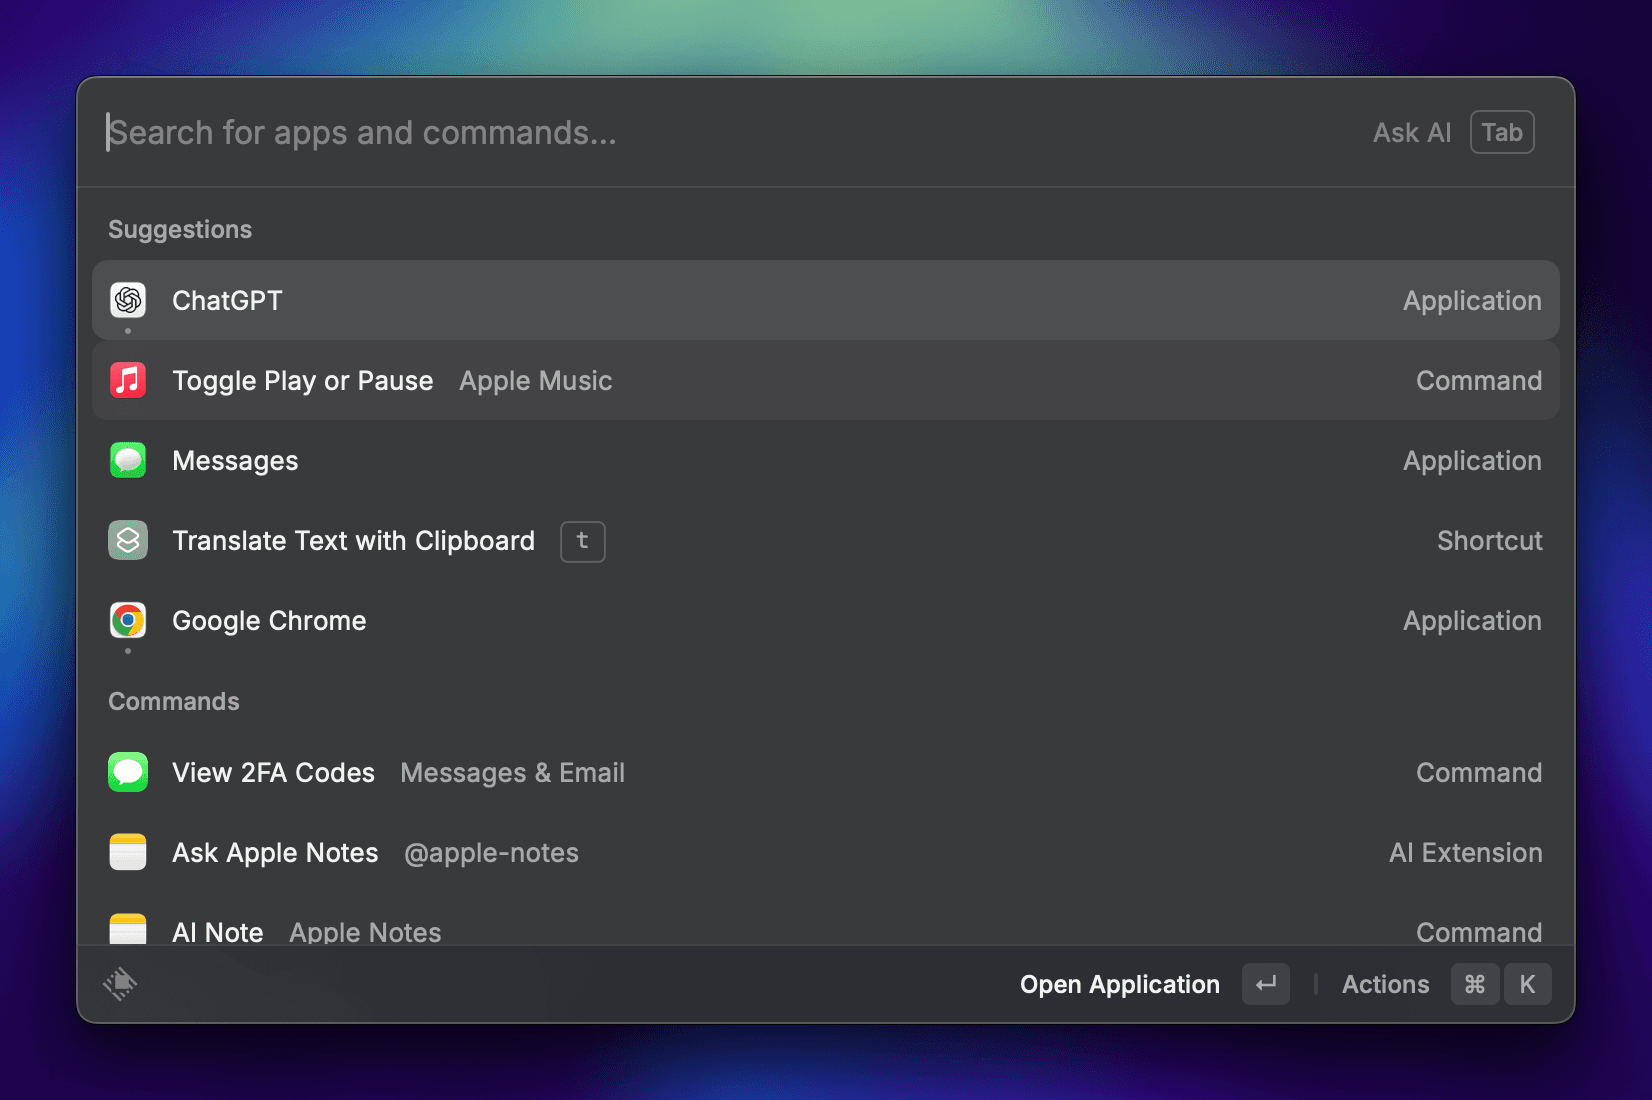
Task: Click the View 2FA Codes command icon
Action: [127, 772]
